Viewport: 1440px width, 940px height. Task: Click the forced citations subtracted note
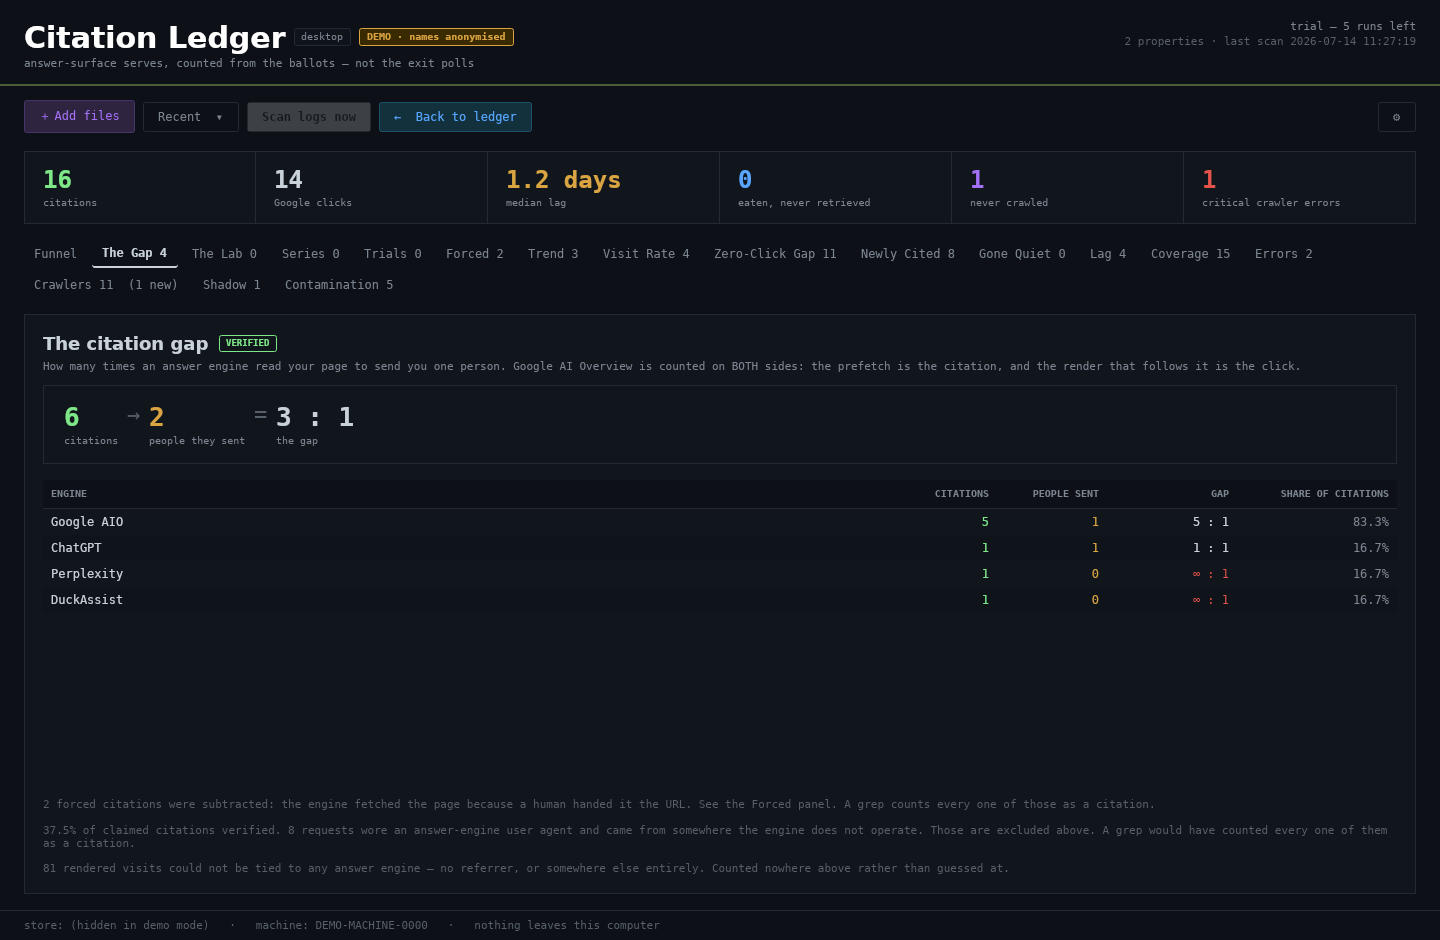coord(599,805)
